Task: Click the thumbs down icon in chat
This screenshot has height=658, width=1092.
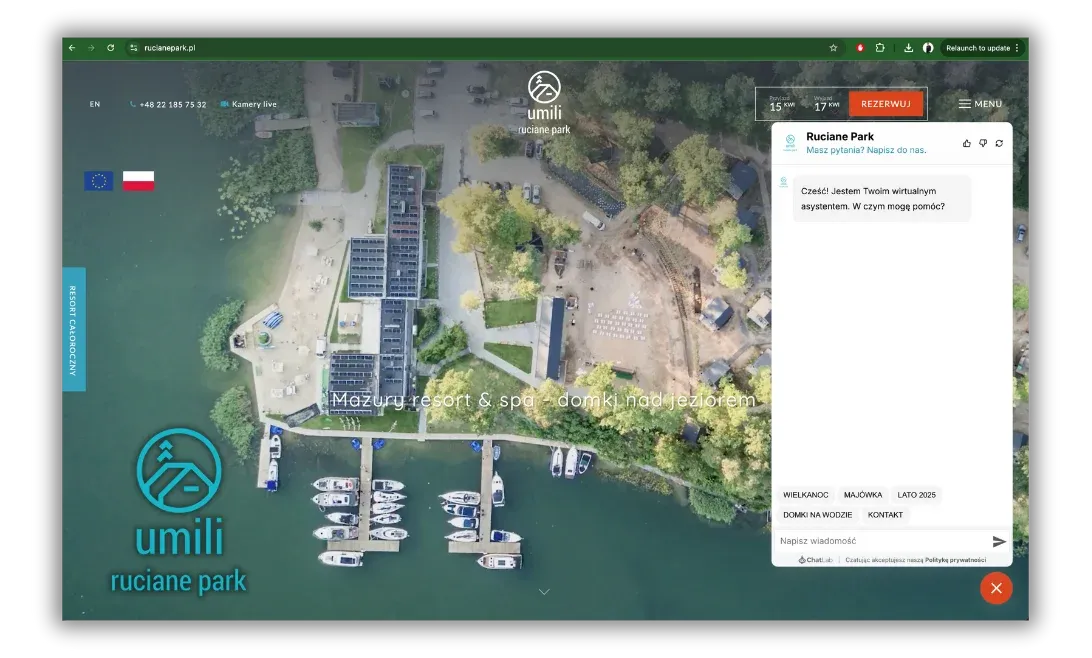Action: [983, 143]
